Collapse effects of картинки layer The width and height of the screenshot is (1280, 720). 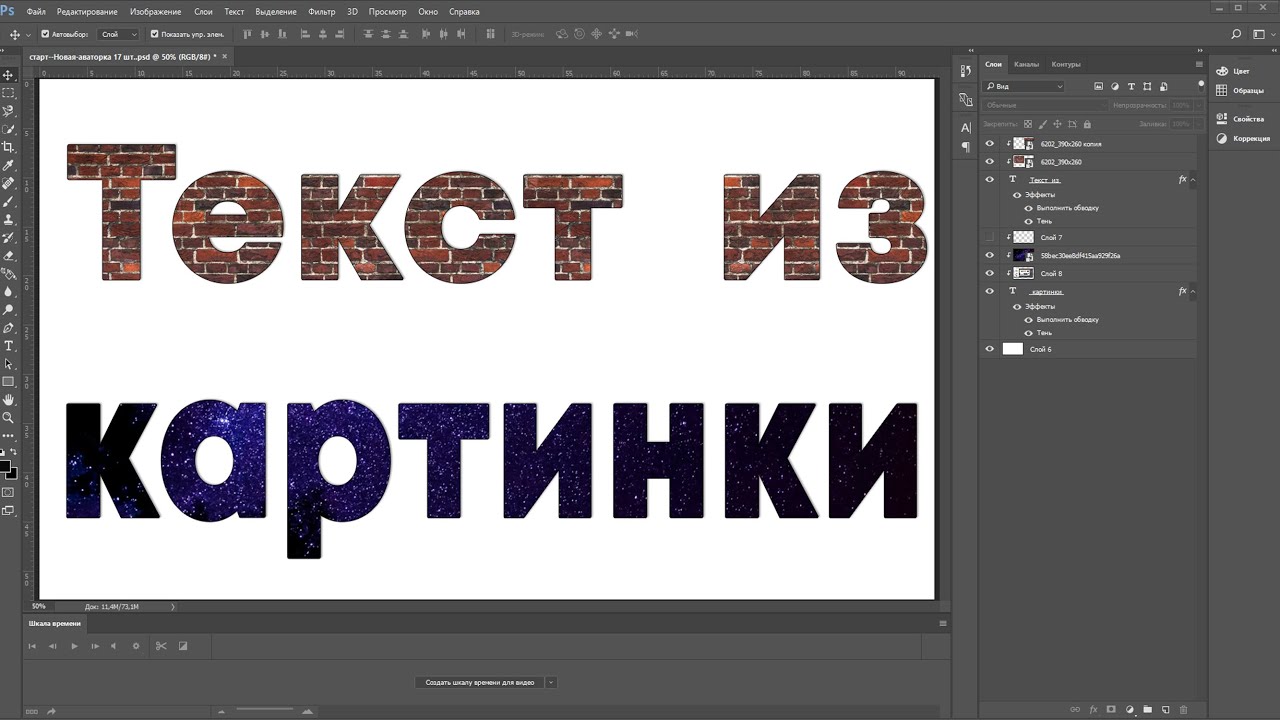pyautogui.click(x=1193, y=292)
